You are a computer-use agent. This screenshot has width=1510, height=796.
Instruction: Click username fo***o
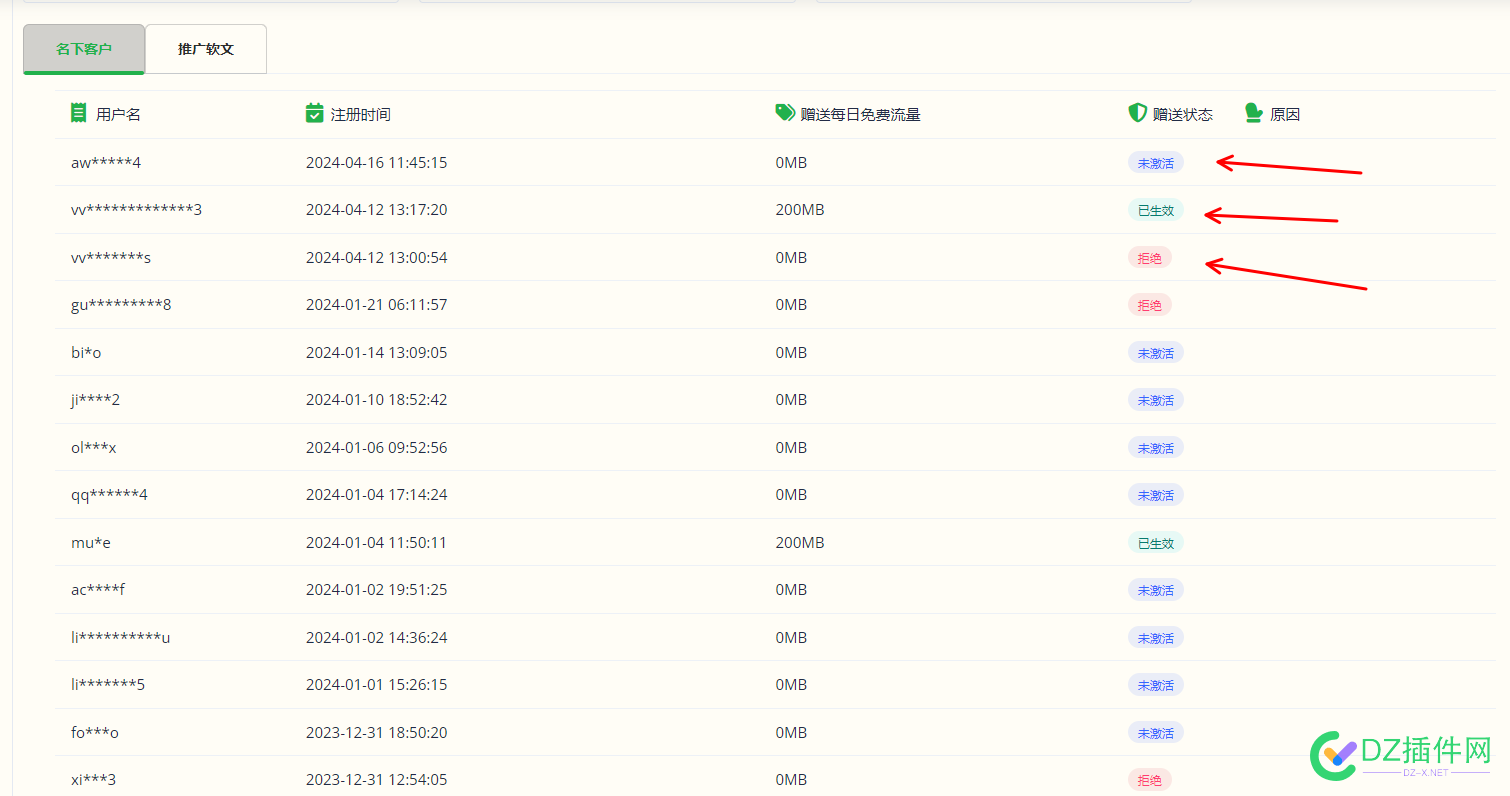tap(95, 732)
